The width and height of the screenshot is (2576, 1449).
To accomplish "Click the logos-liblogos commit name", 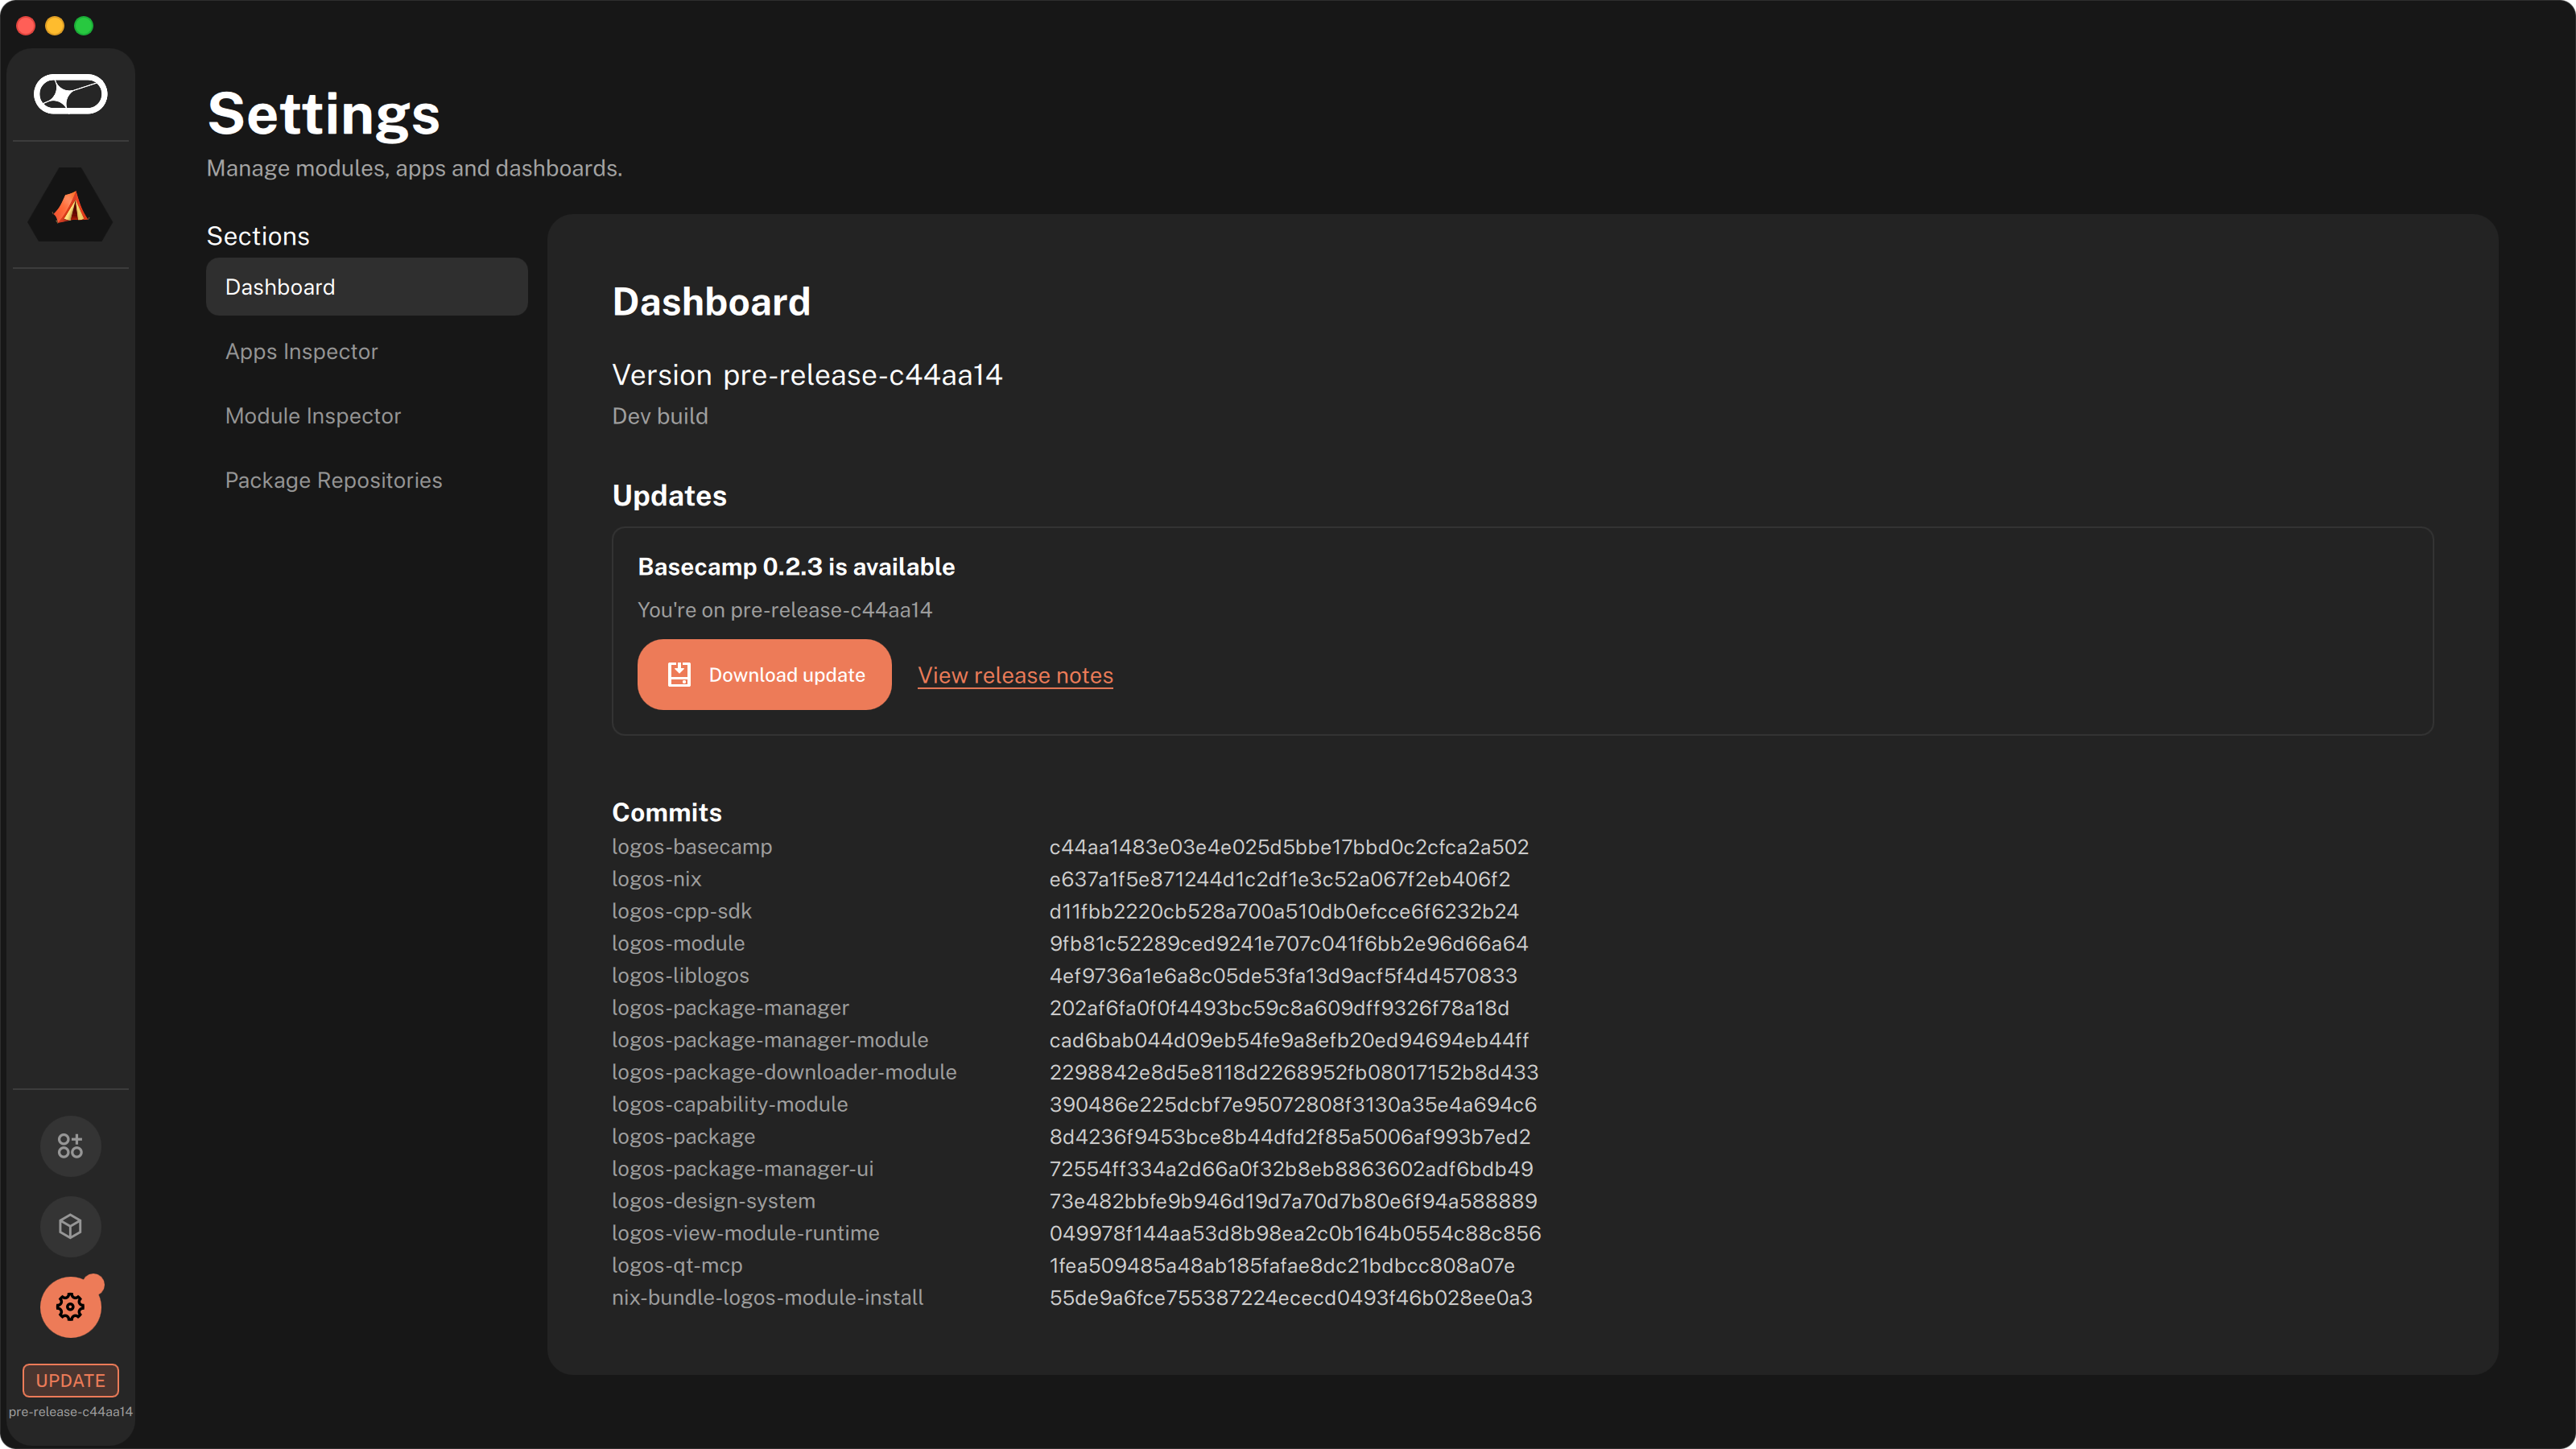I will [680, 975].
